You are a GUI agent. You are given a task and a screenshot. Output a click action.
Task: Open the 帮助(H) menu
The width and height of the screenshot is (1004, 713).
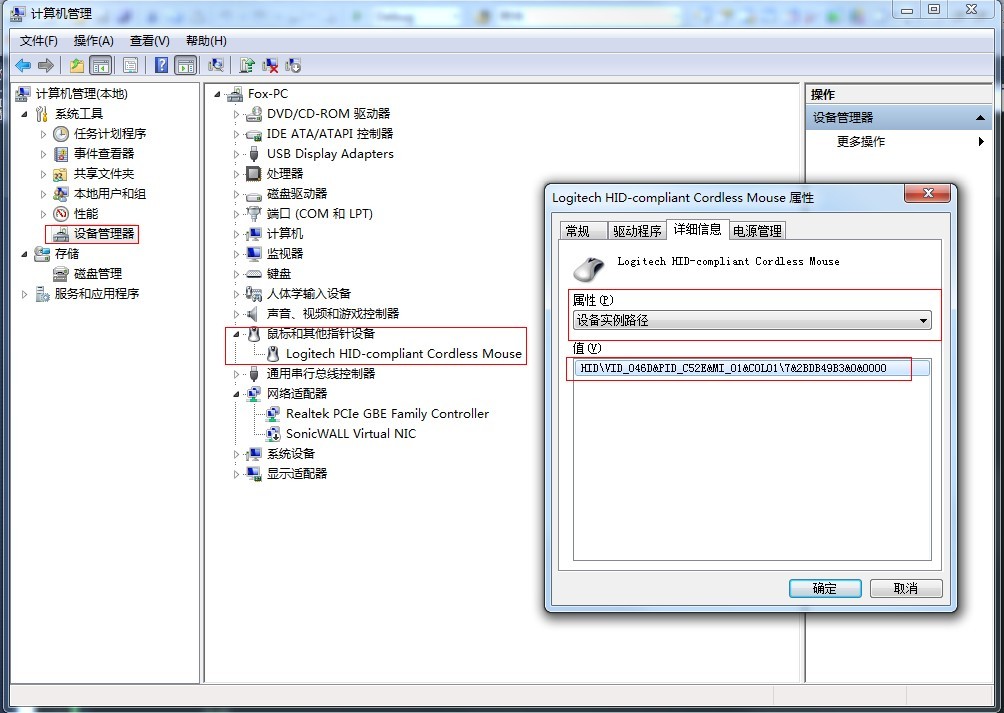pos(206,41)
